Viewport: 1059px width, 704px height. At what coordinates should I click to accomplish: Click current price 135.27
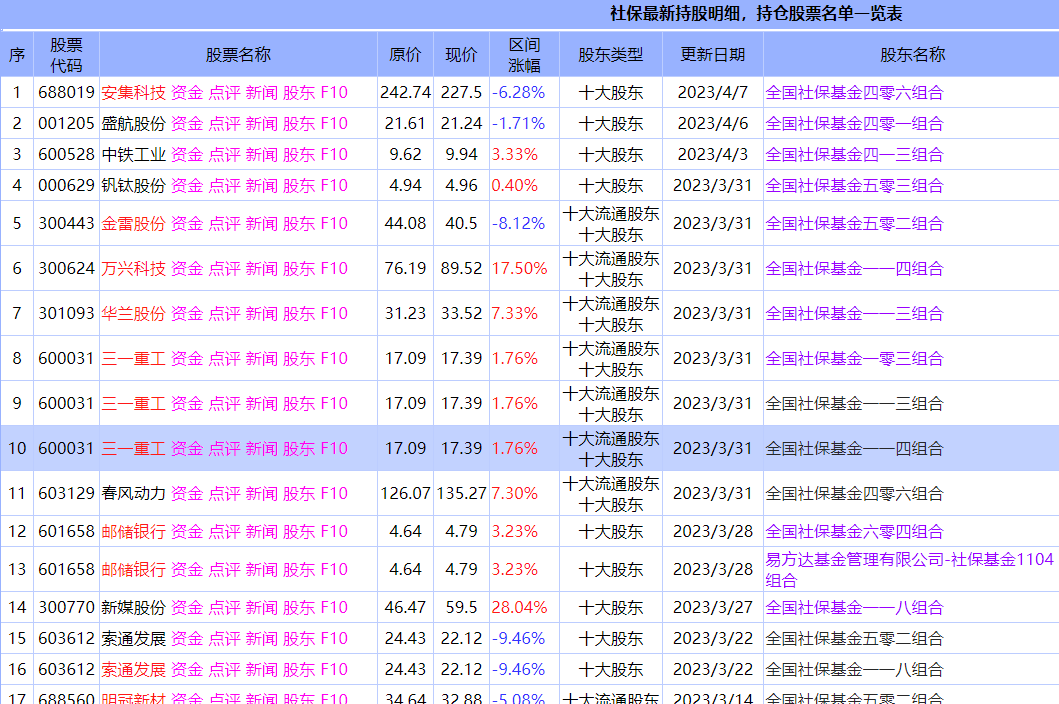[x=461, y=493]
